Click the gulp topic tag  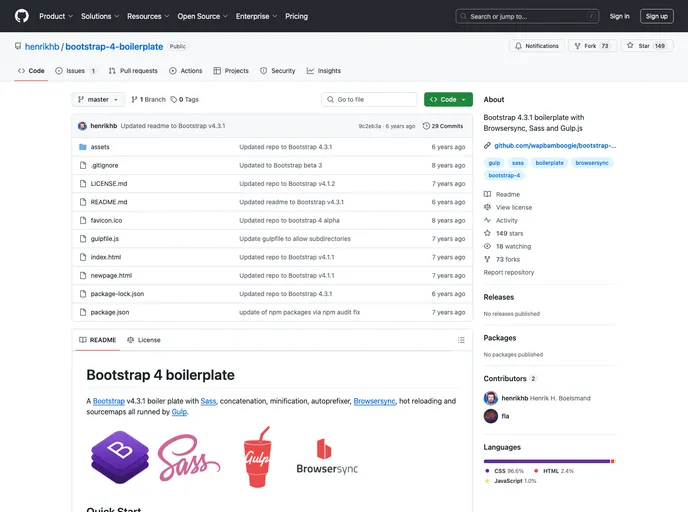click(x=494, y=163)
